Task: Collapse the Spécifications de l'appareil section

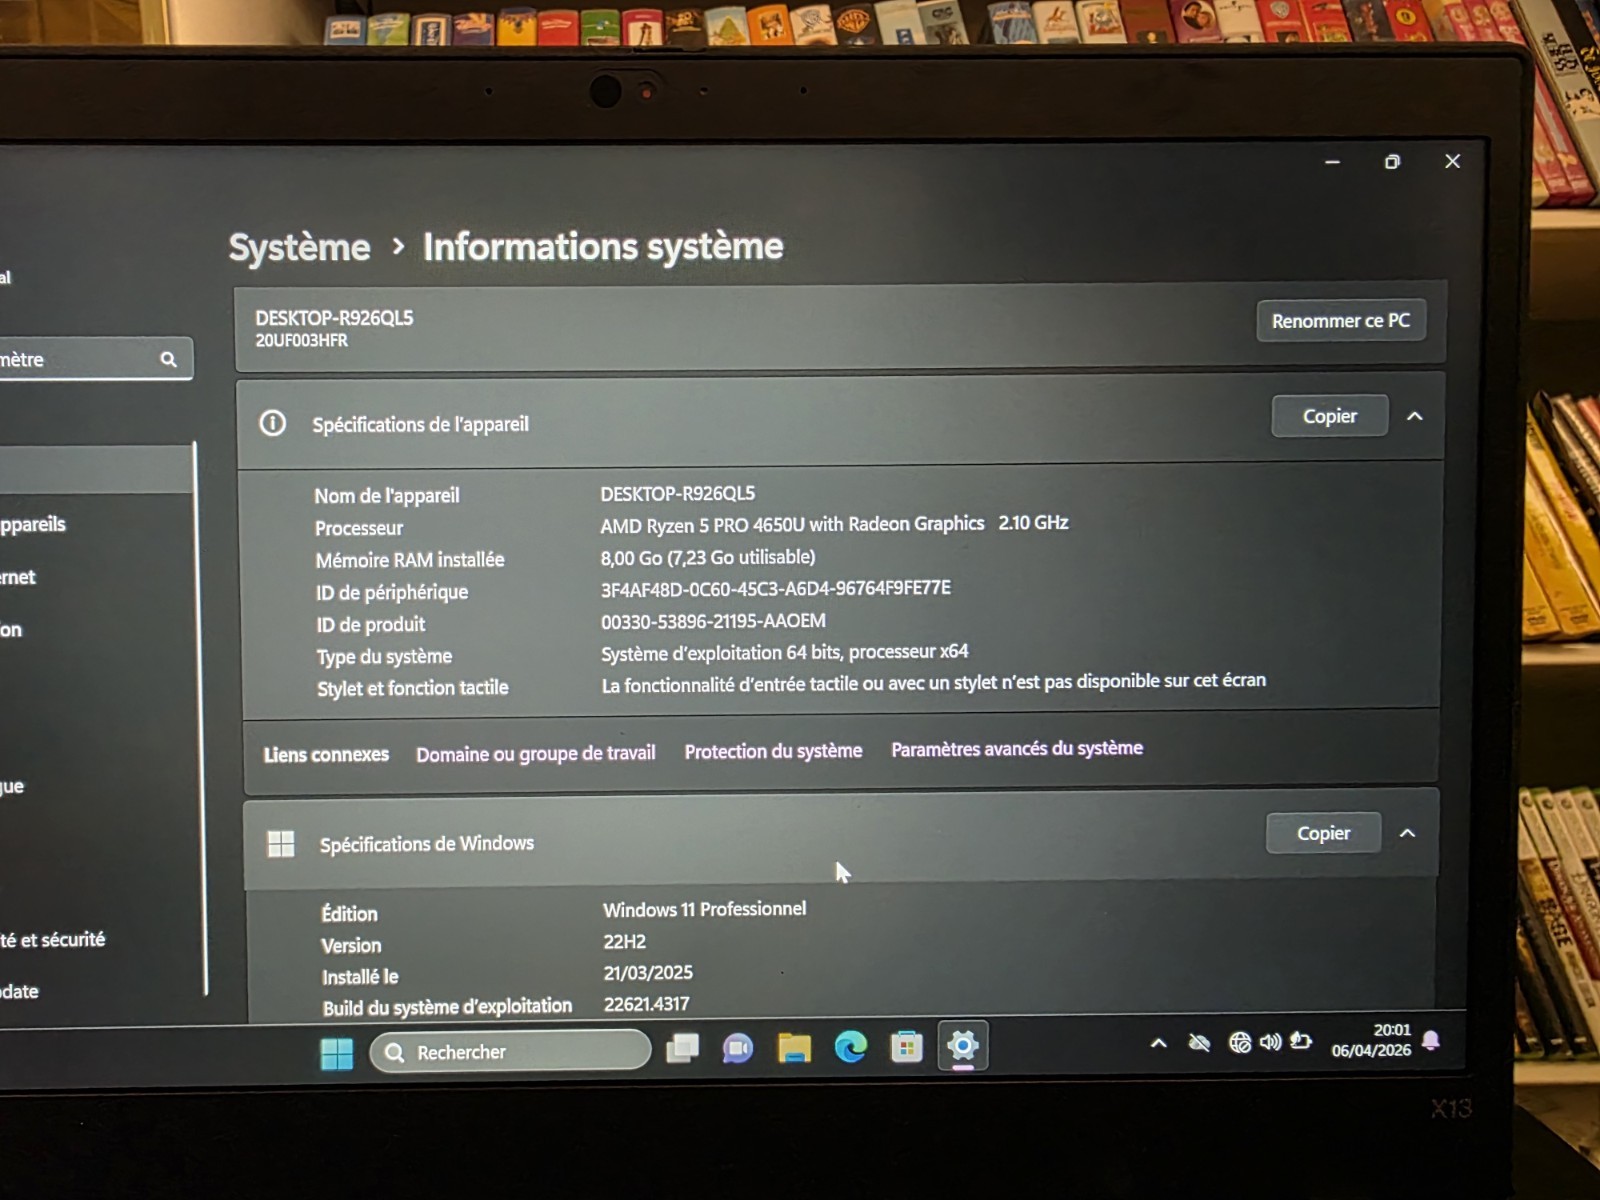Action: click(x=1415, y=416)
